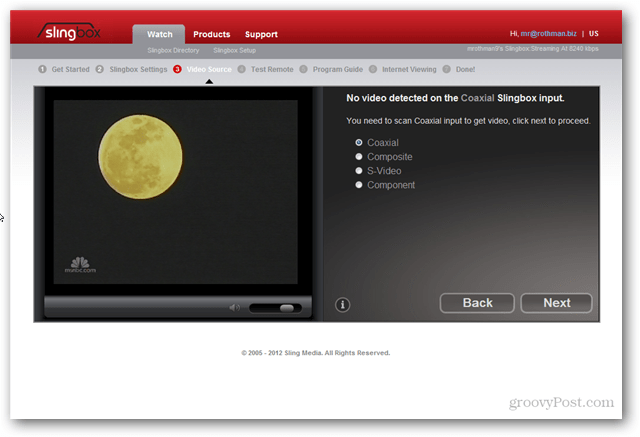640x437 pixels.
Task: Jump to the Done! step
Action: (459, 69)
